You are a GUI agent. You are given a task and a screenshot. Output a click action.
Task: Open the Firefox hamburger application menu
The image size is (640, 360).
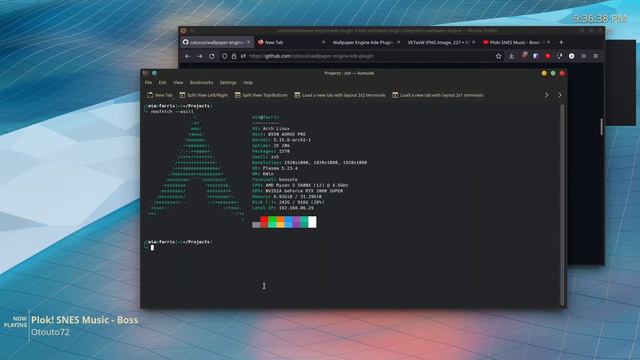tap(596, 56)
